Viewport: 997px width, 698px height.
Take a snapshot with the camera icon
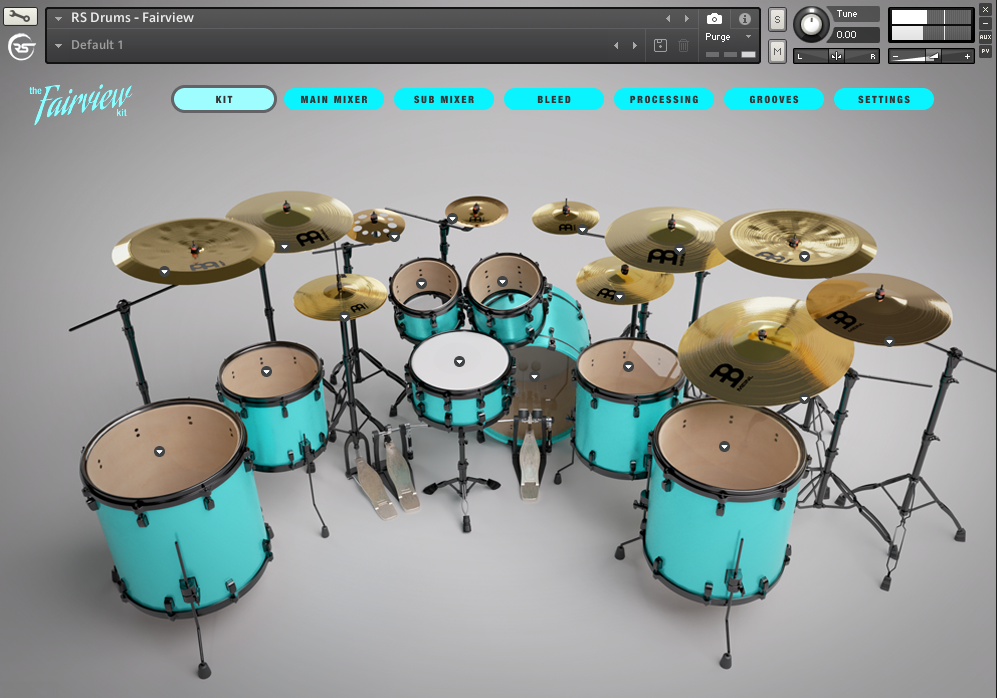click(714, 18)
